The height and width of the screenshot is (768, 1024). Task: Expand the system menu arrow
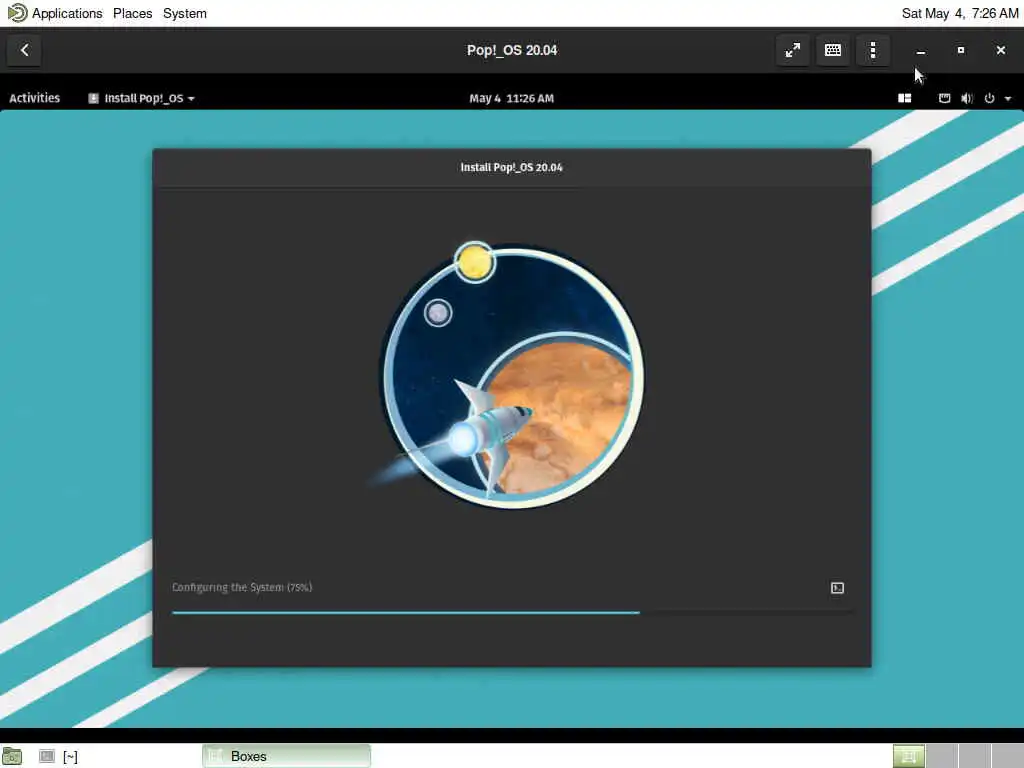pyautogui.click(x=1008, y=99)
